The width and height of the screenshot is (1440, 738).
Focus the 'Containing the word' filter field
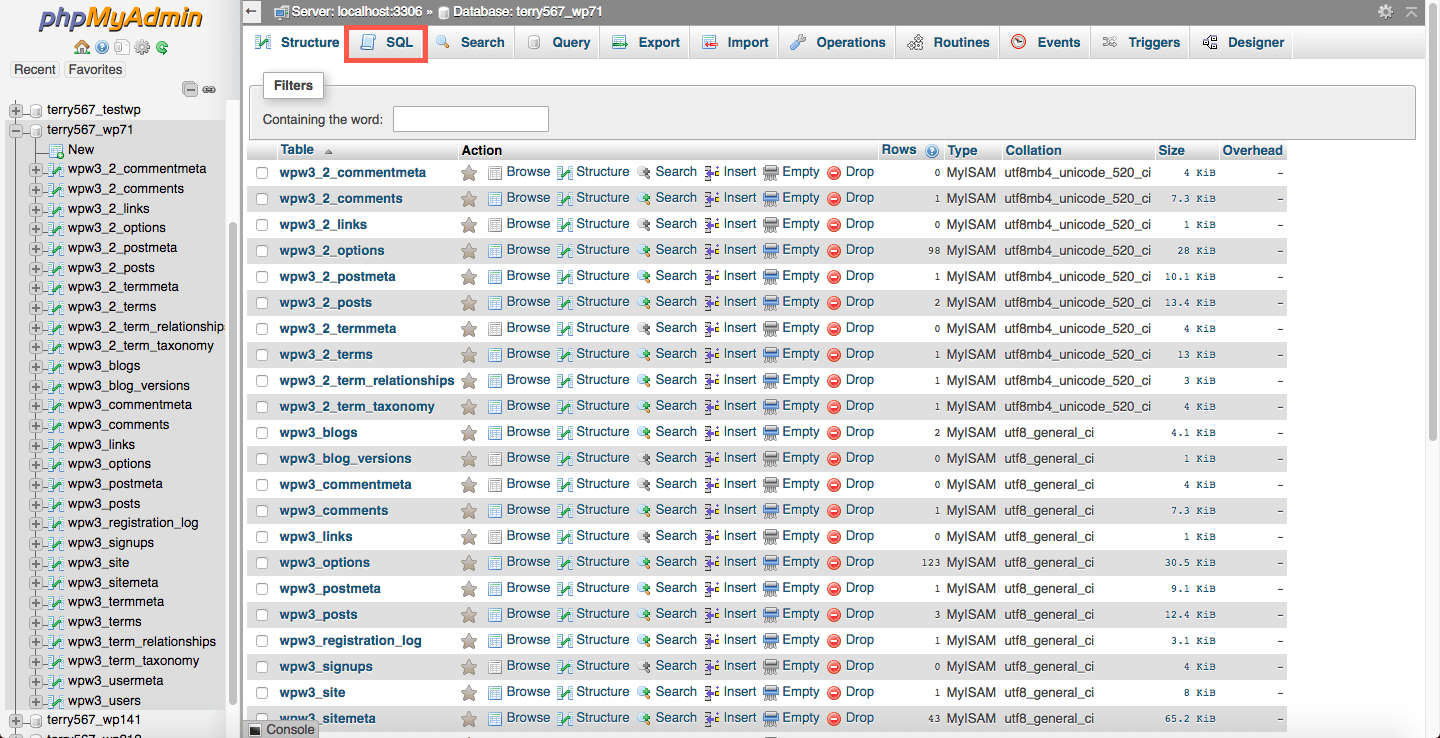click(471, 119)
